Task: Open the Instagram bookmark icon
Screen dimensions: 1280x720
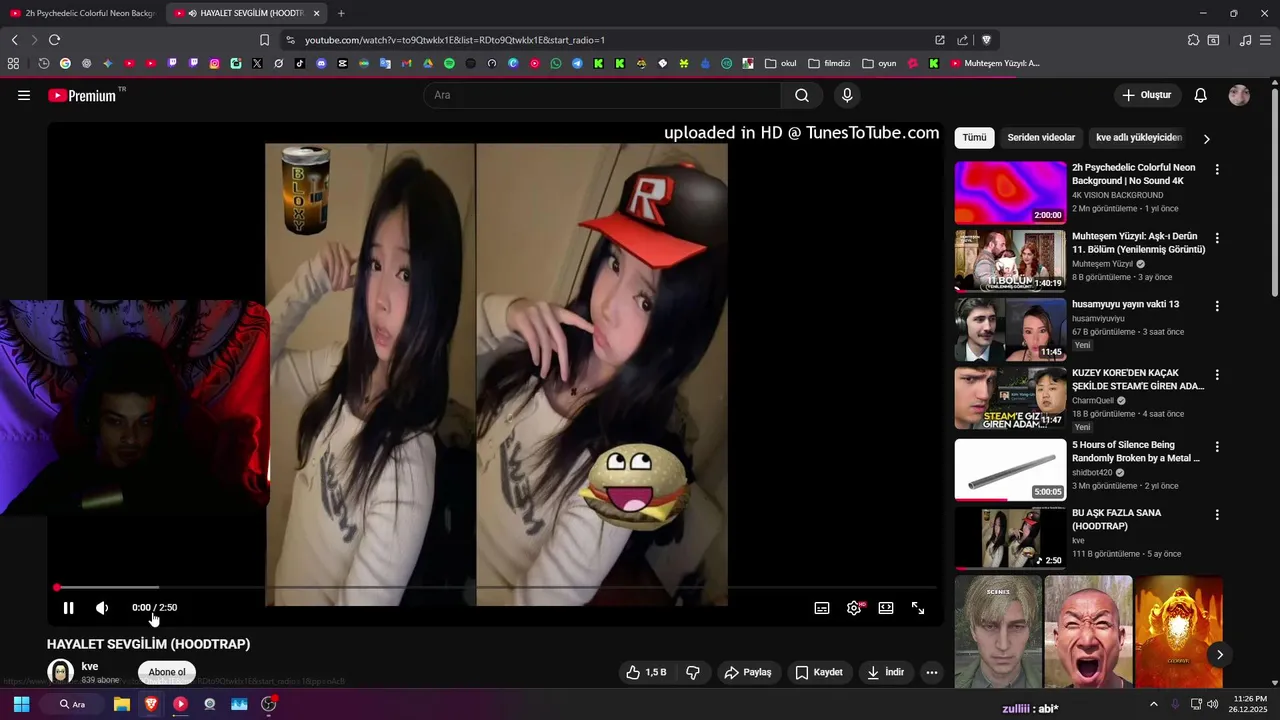Action: pos(214,63)
